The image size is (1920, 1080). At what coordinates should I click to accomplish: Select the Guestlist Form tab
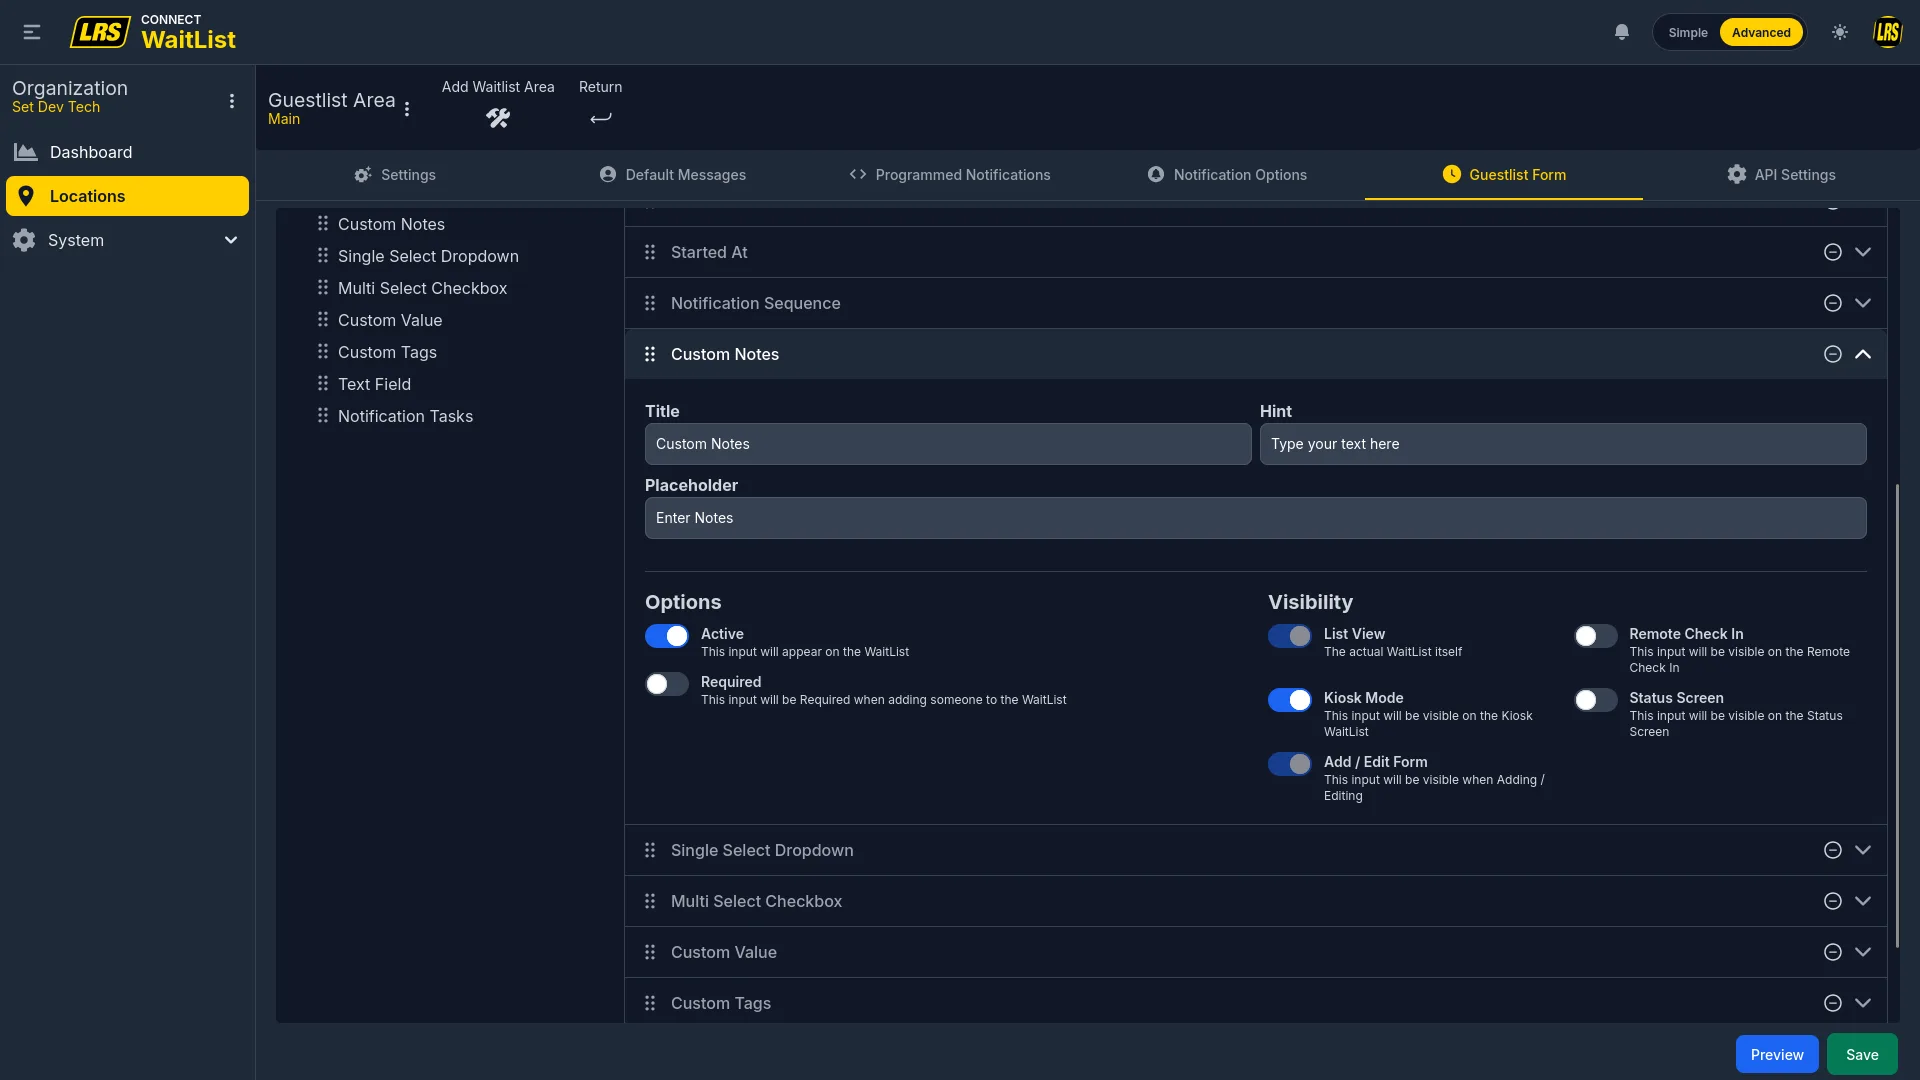point(1504,175)
